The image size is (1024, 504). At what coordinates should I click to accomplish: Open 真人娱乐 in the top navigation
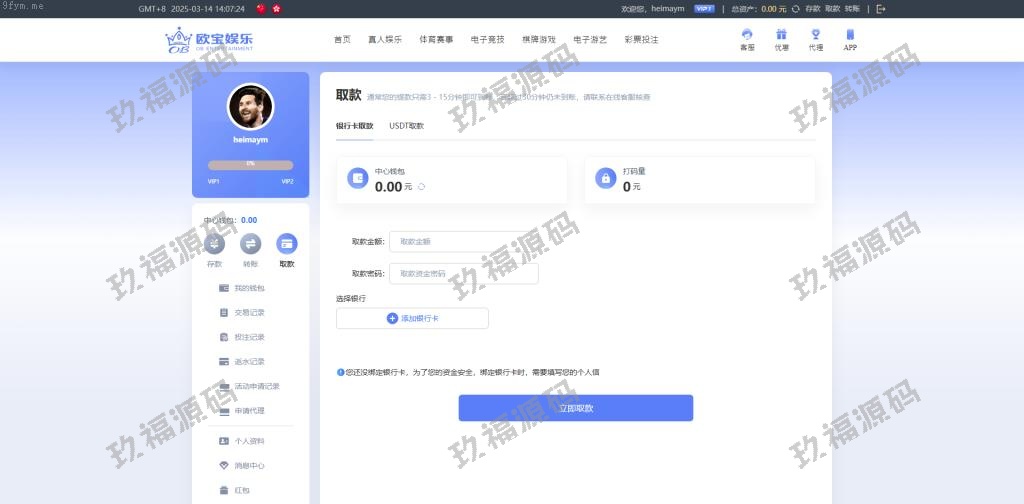click(384, 40)
